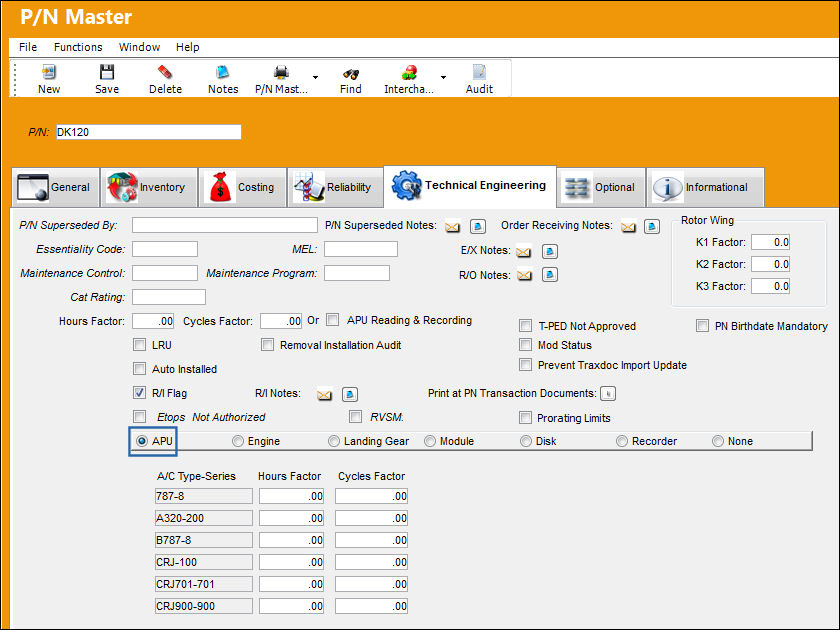Select the Technical Engineering tab
Screen dimensions: 840x630
(x=470, y=186)
